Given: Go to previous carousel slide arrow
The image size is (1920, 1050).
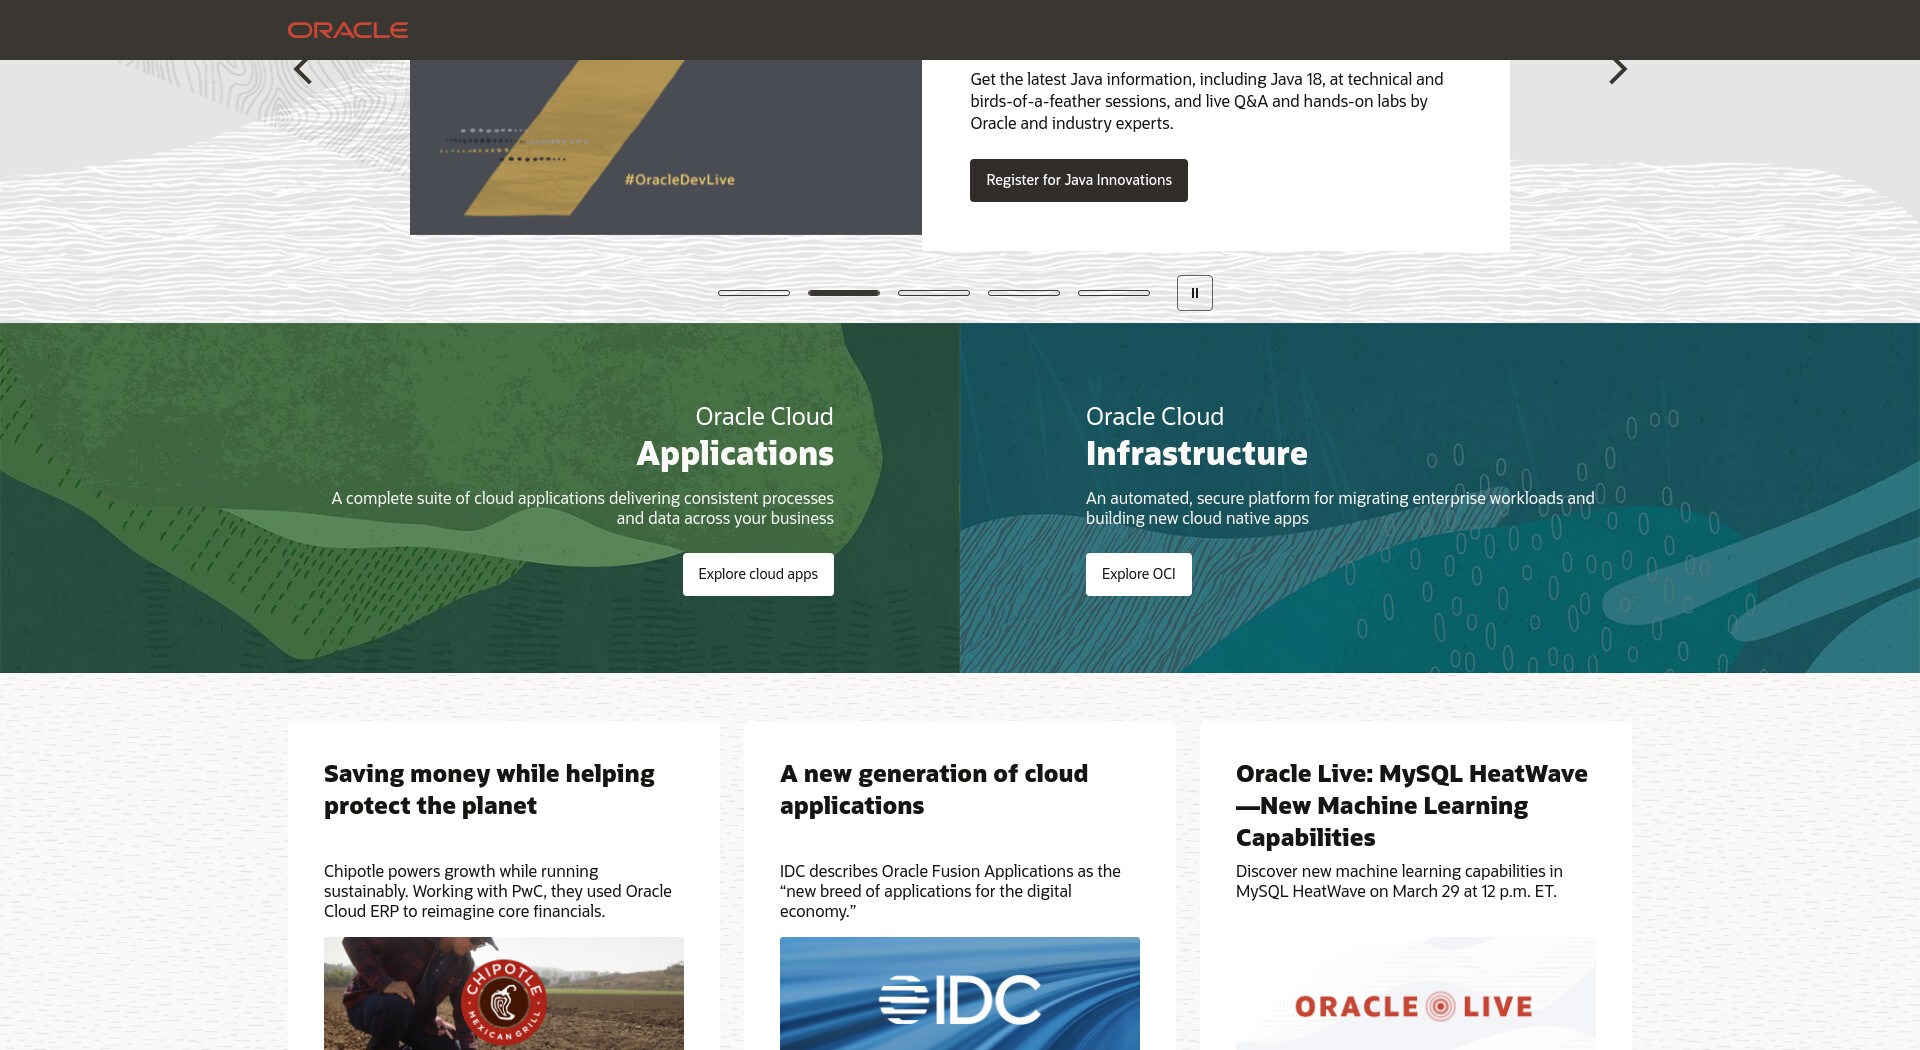Looking at the screenshot, I should coord(303,70).
